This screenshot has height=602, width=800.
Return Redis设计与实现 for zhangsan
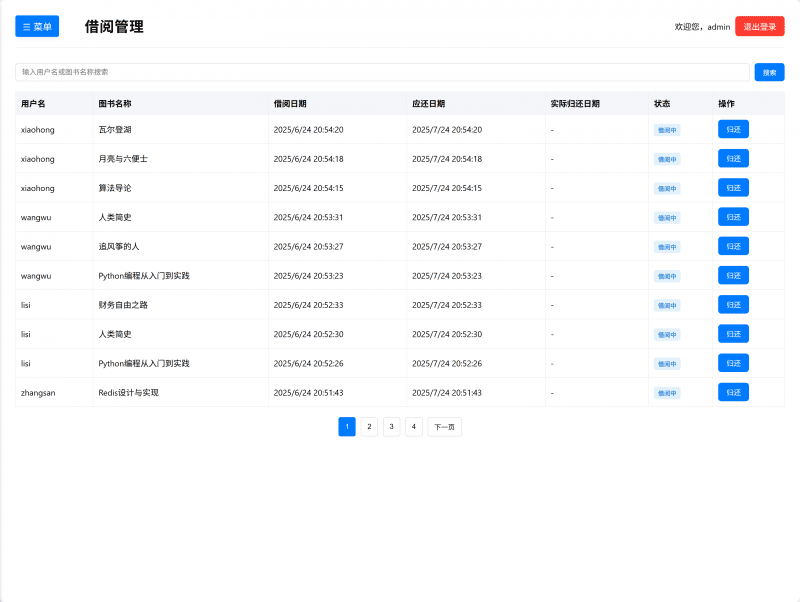(x=733, y=392)
